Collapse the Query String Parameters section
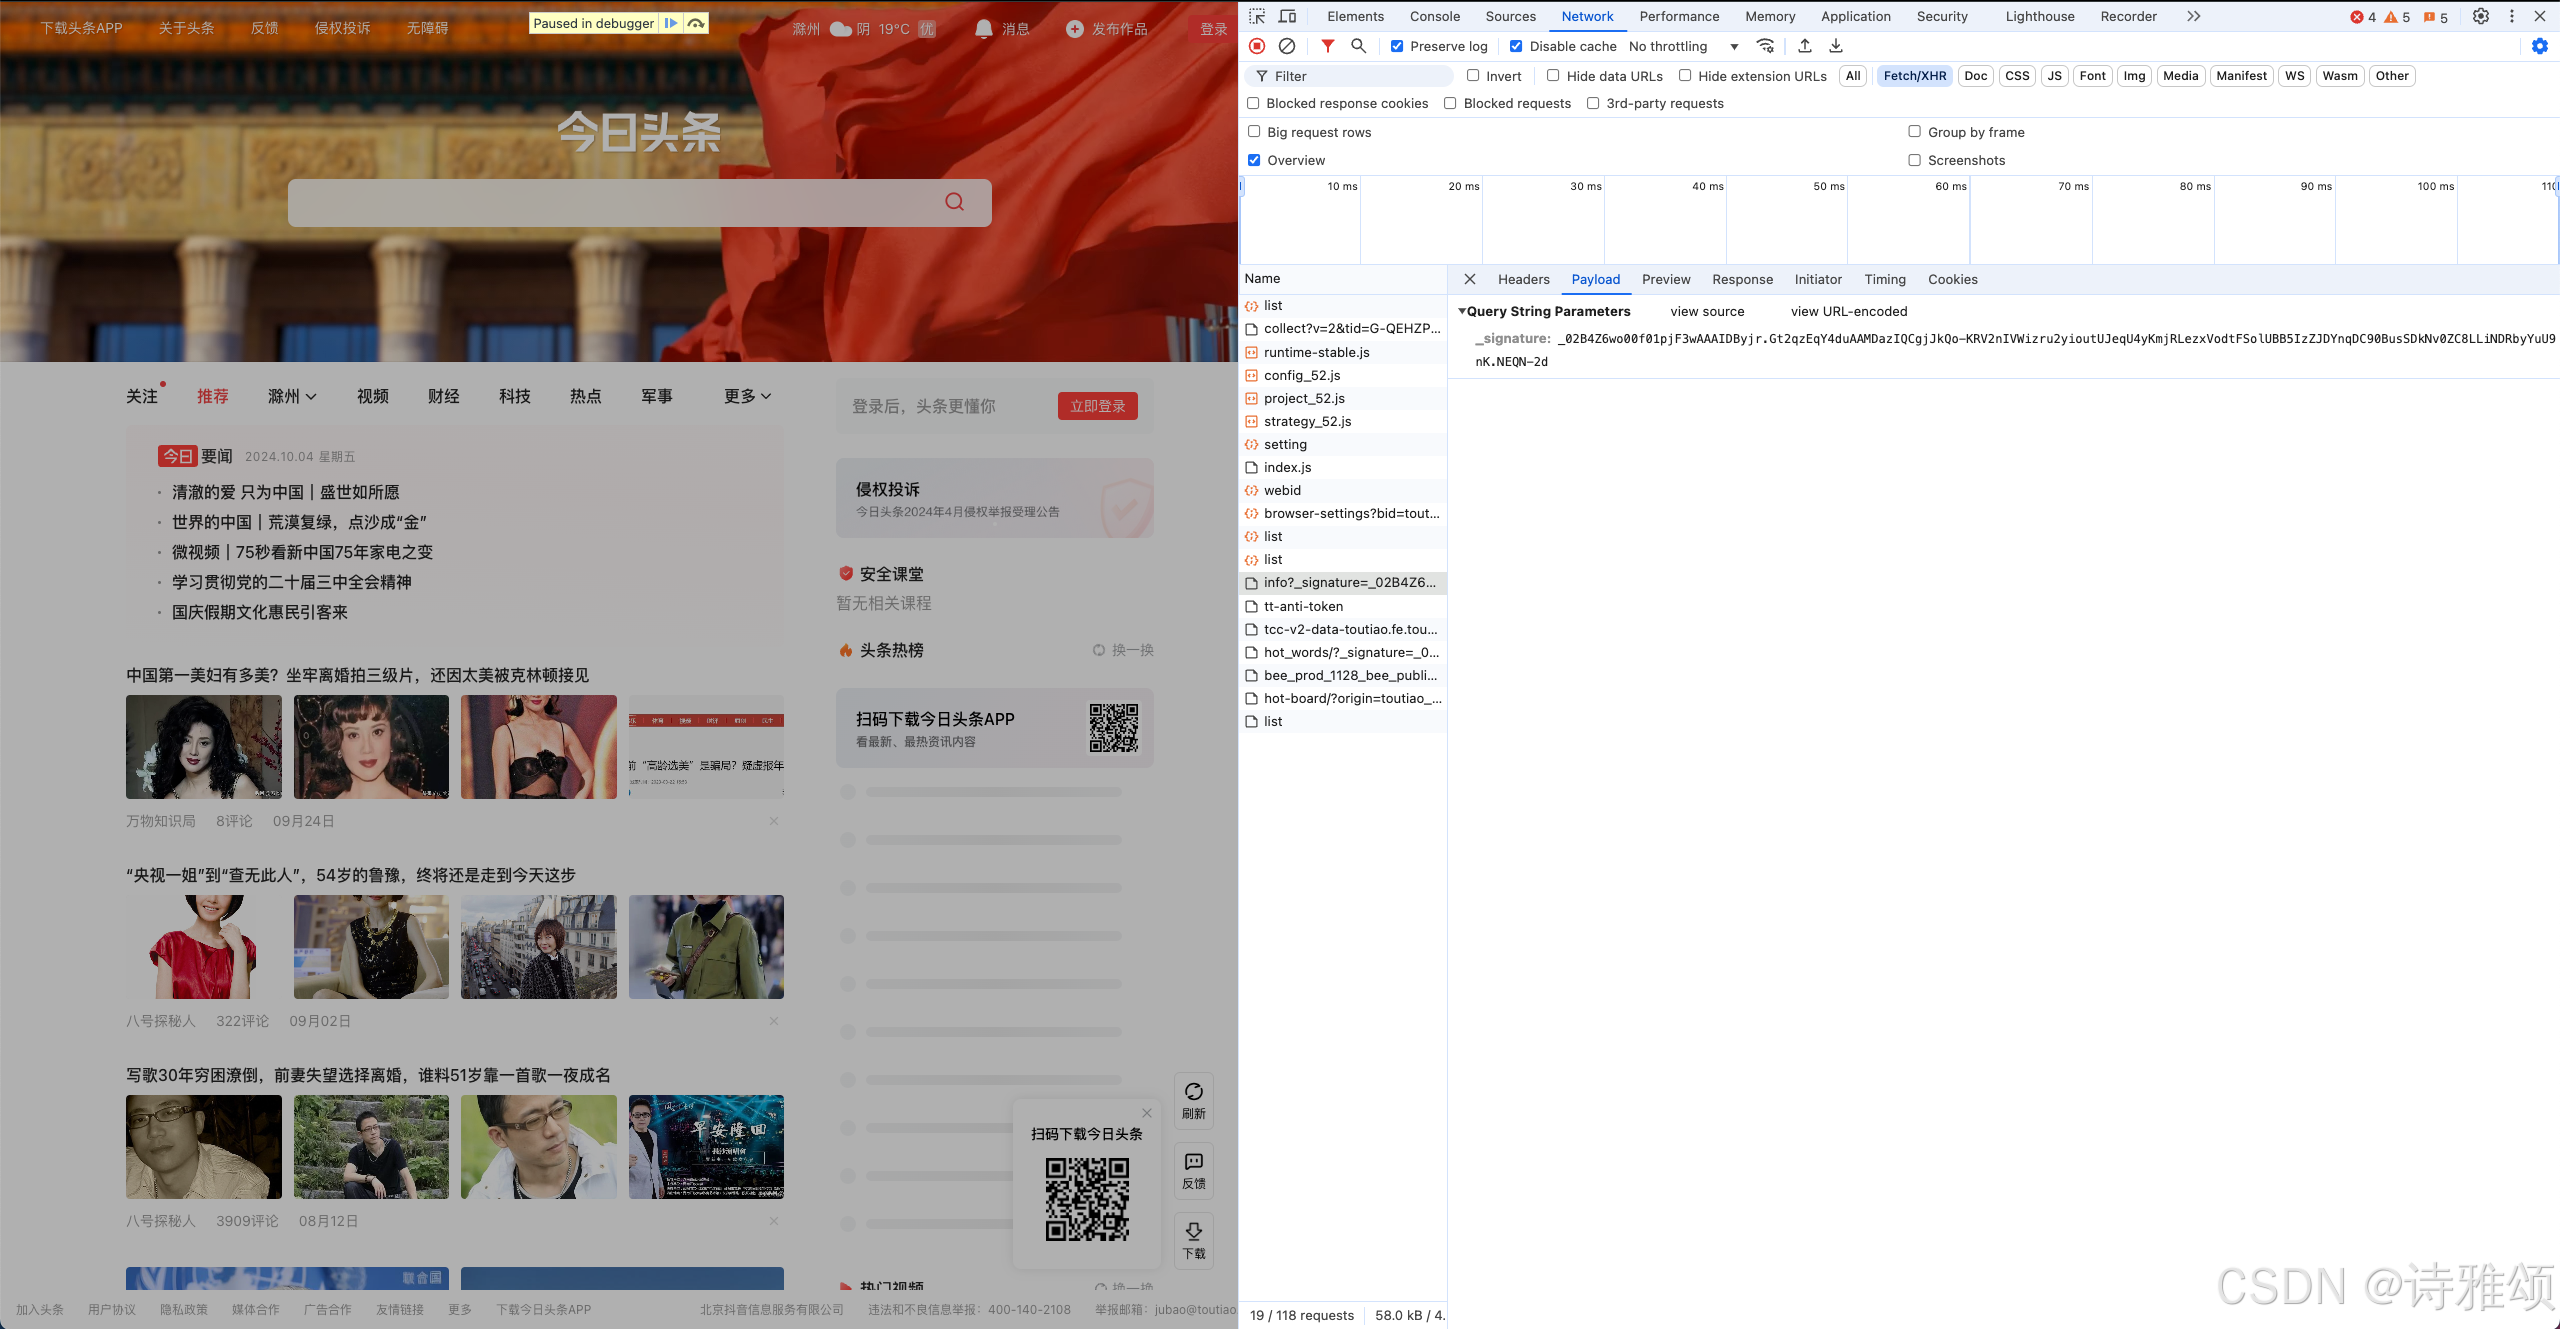 (1462, 311)
